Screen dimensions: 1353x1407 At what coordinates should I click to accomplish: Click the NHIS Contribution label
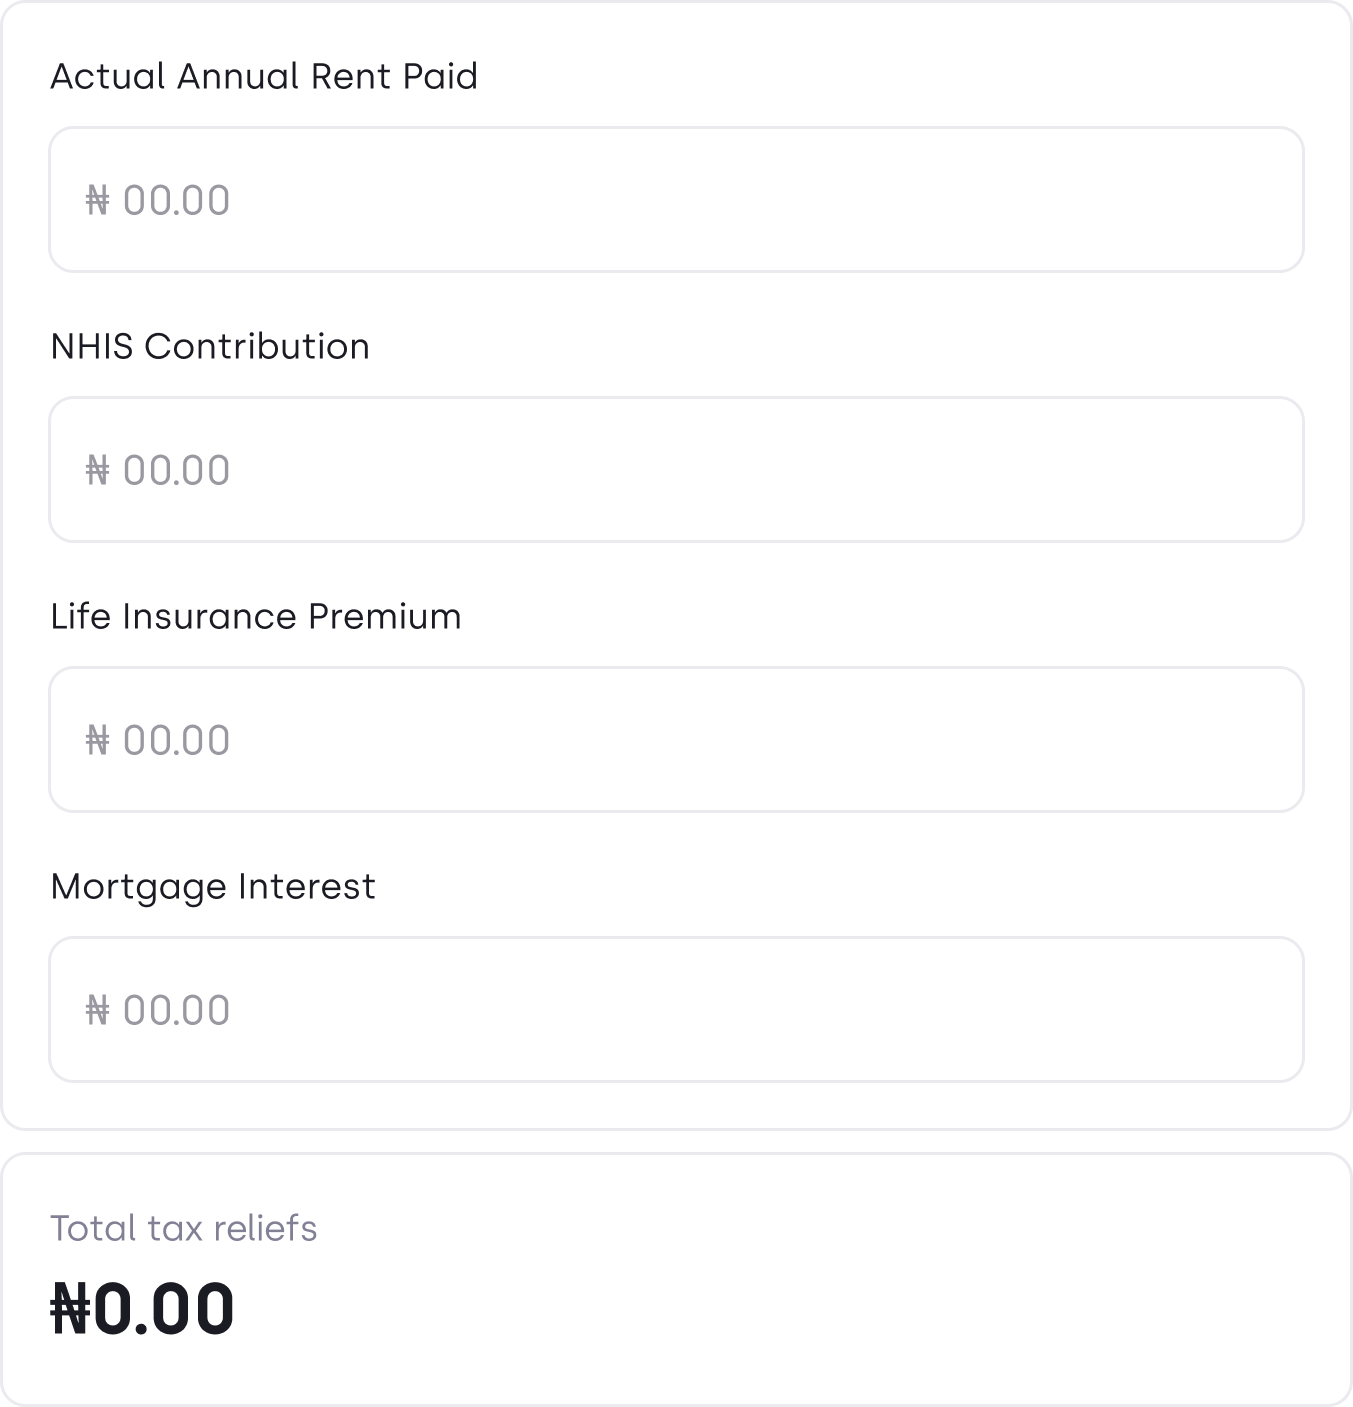(210, 346)
